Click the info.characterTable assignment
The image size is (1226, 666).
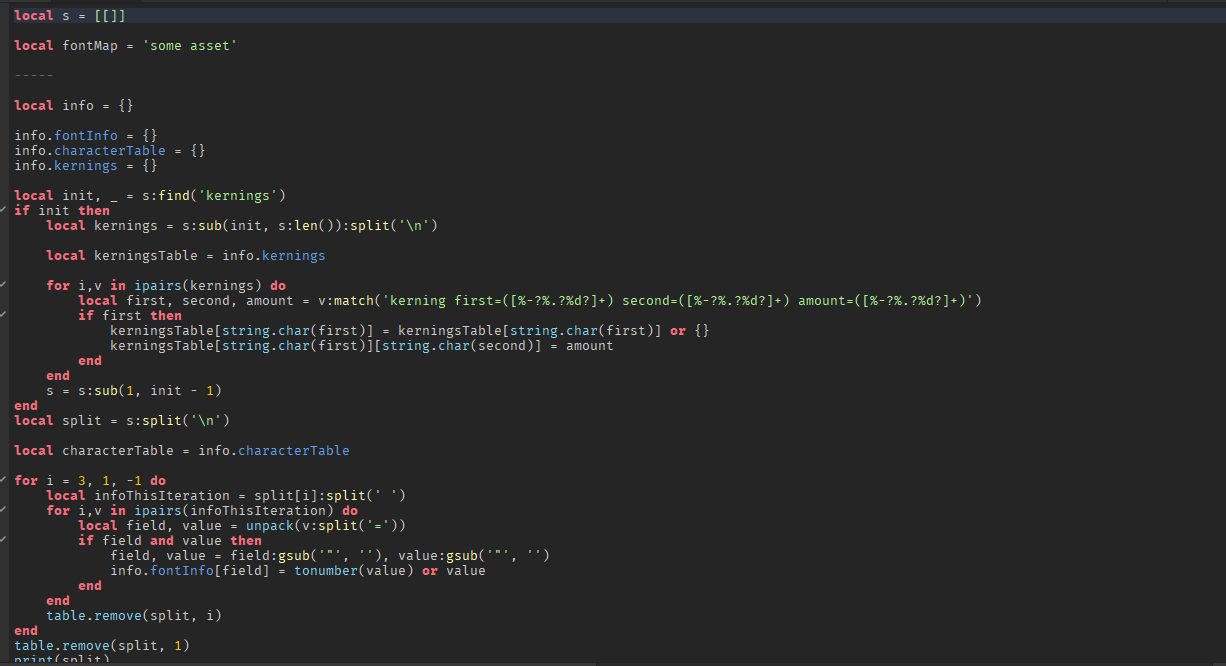[90, 150]
